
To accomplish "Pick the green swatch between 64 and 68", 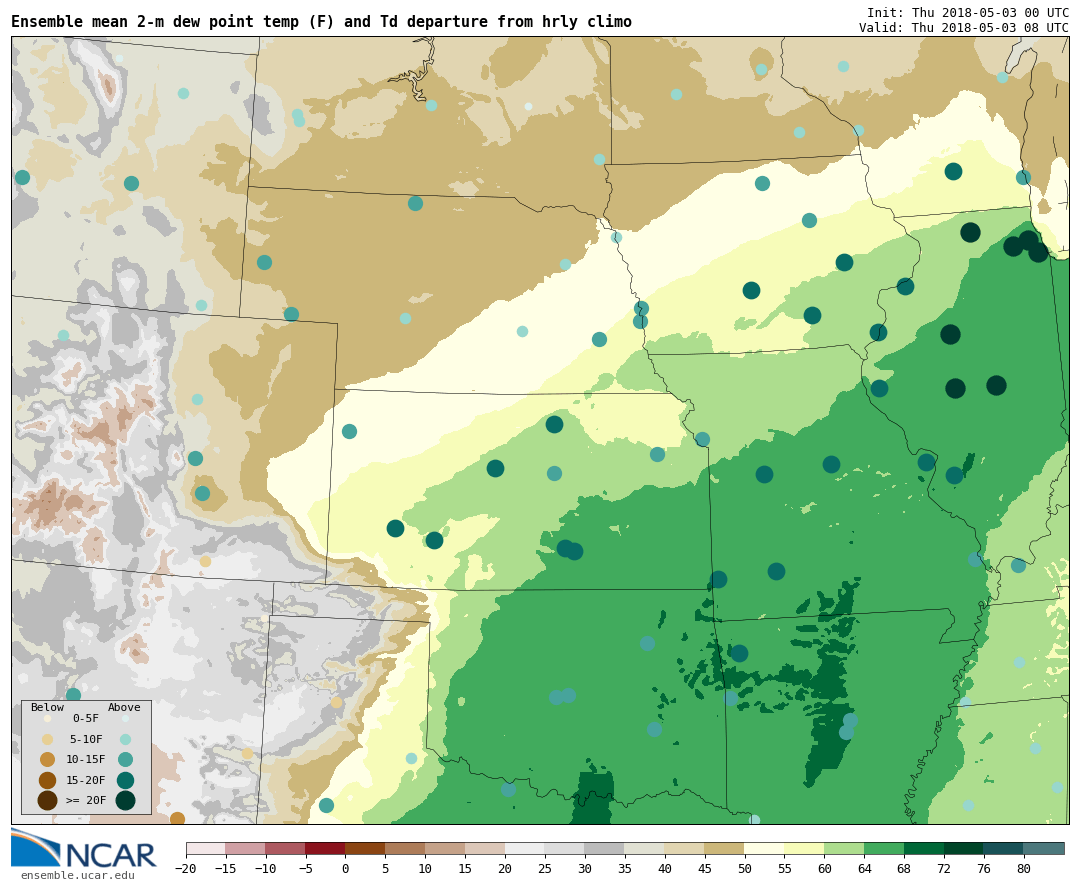I will pos(884,848).
